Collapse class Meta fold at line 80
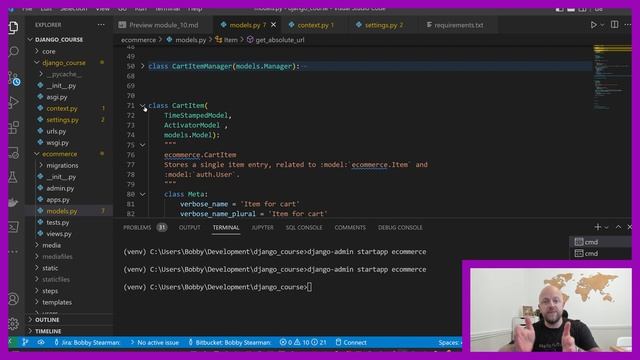 (142, 194)
